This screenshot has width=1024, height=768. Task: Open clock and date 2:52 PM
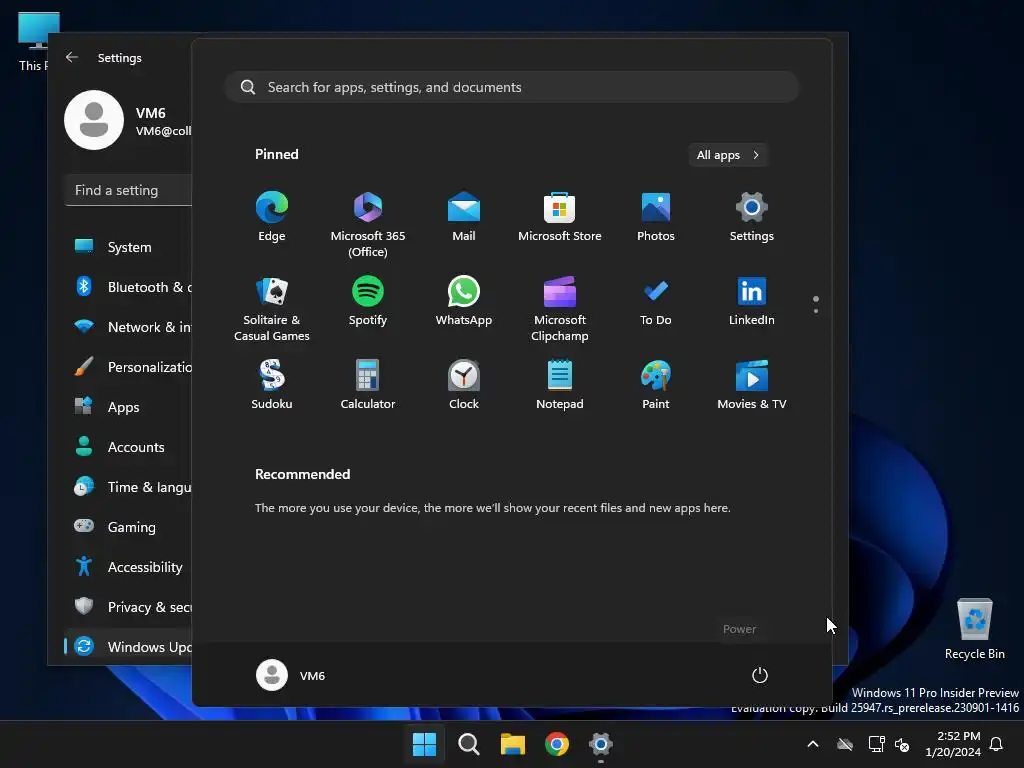[x=953, y=744]
